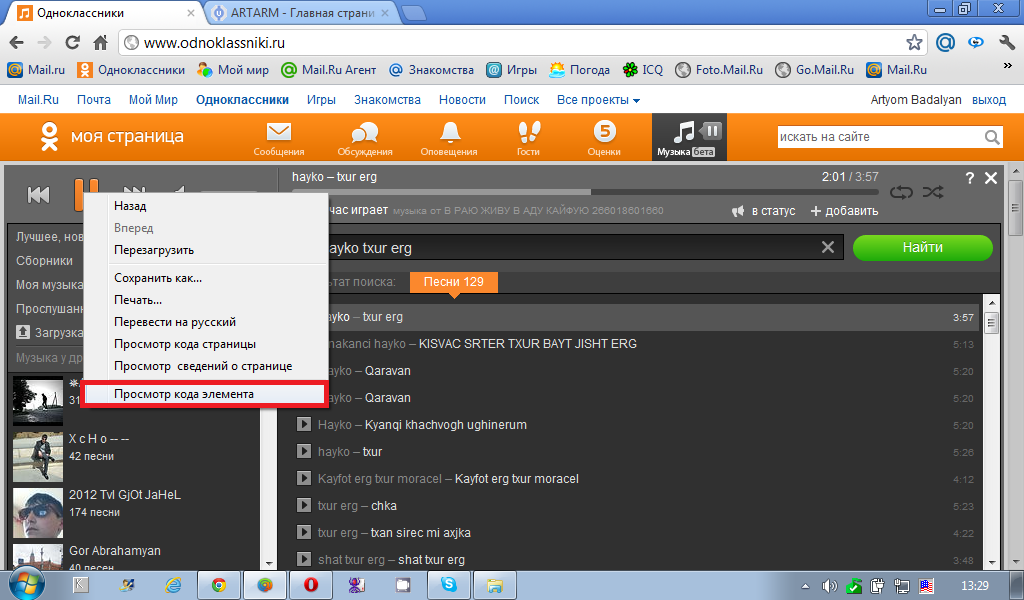Skip to previous track

tap(38, 195)
